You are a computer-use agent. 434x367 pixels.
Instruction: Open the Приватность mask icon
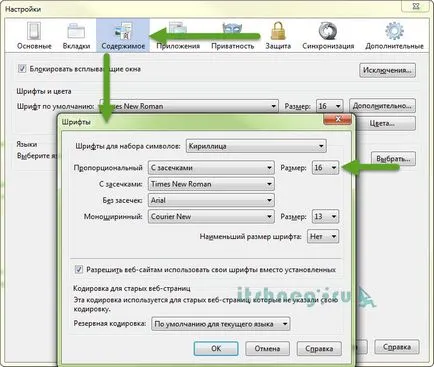click(x=232, y=36)
